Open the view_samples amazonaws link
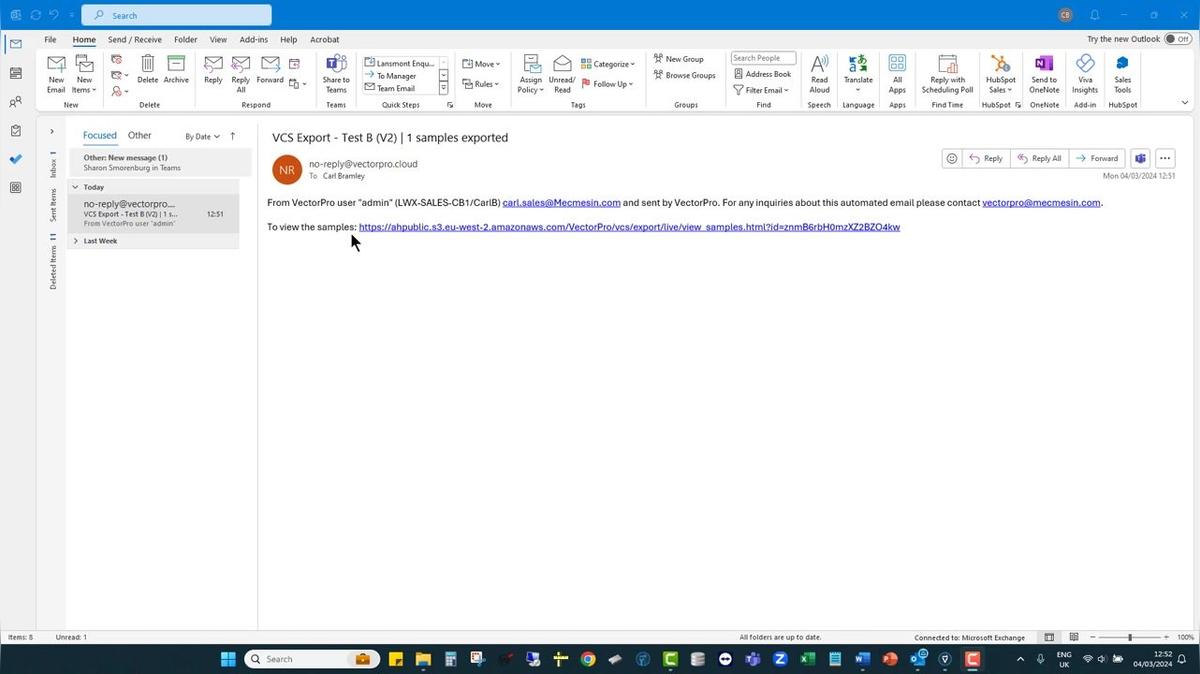Screen dimensions: 1200x674 click(629, 227)
